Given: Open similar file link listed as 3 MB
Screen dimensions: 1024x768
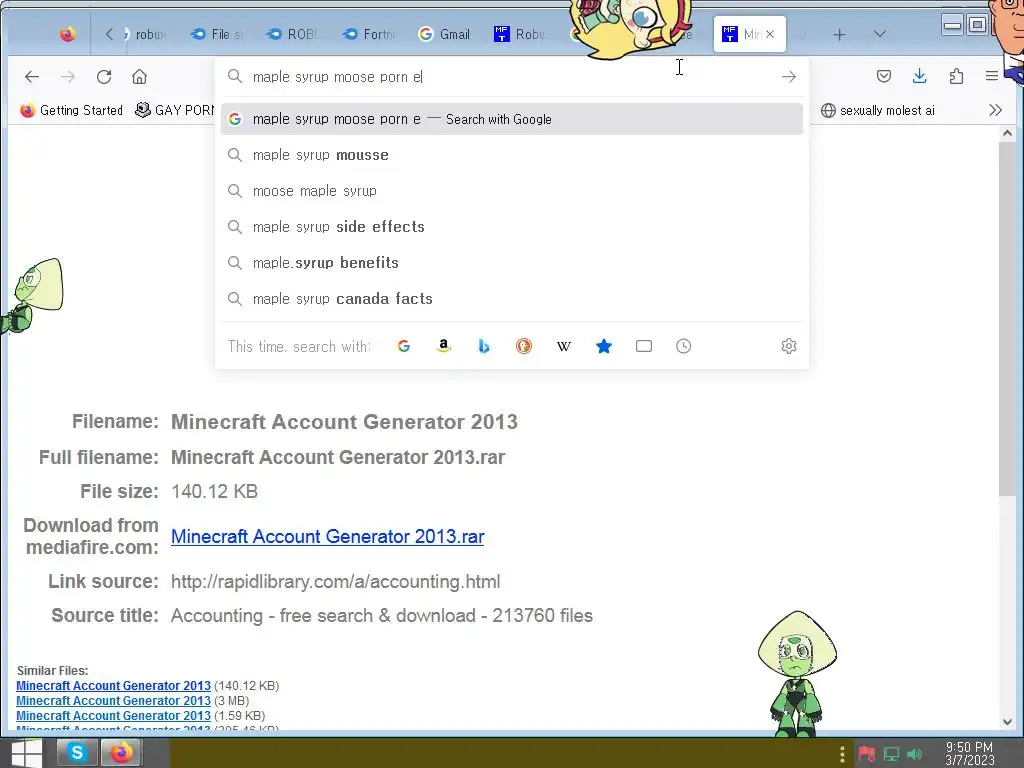Looking at the screenshot, I should click(x=114, y=701).
